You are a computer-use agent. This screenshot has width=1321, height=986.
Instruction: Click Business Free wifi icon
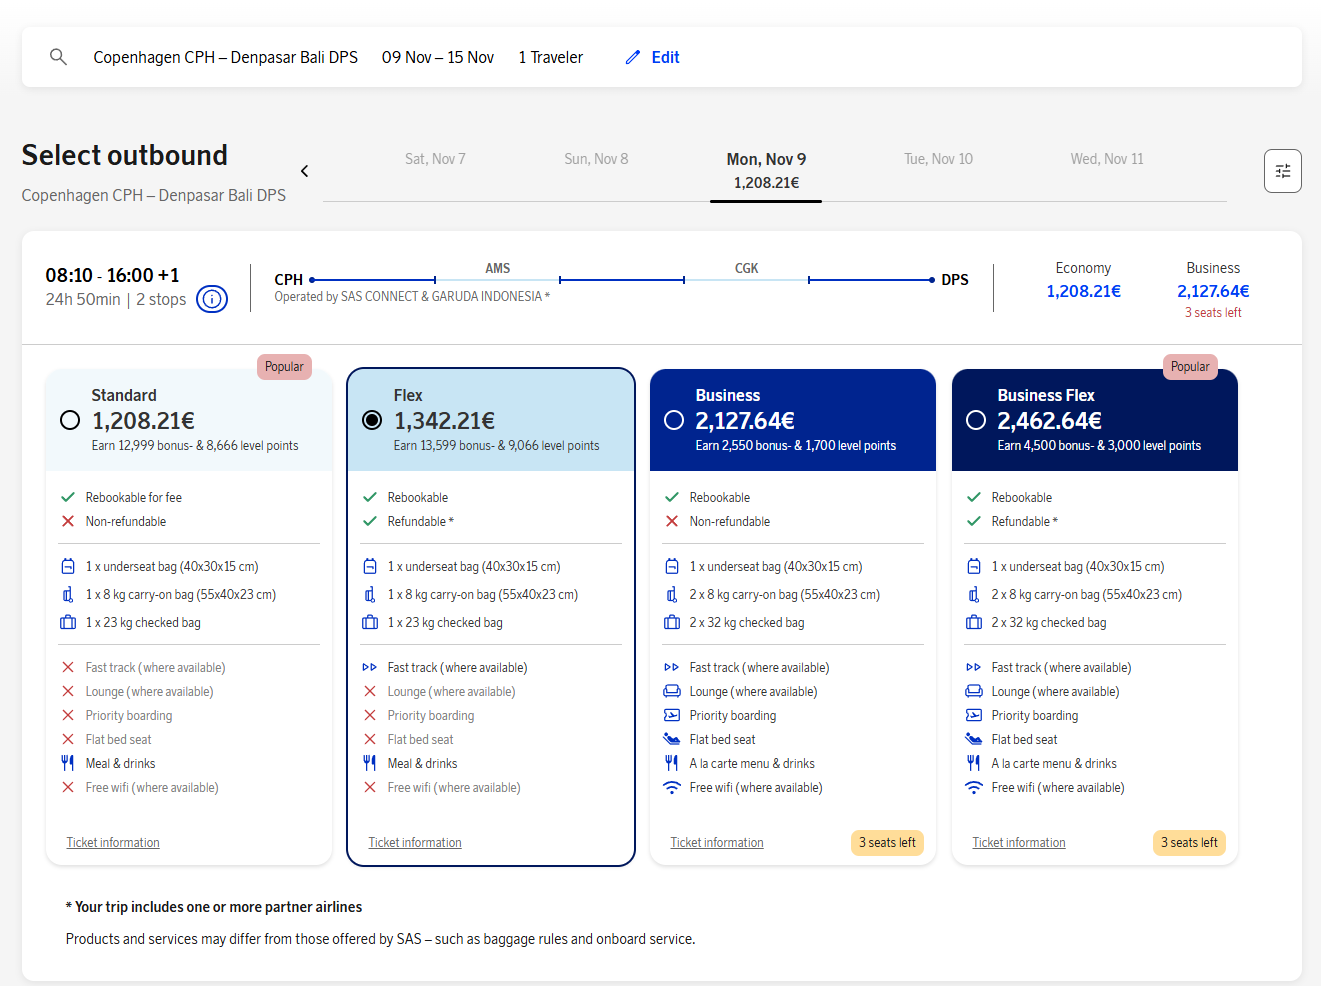tap(672, 788)
